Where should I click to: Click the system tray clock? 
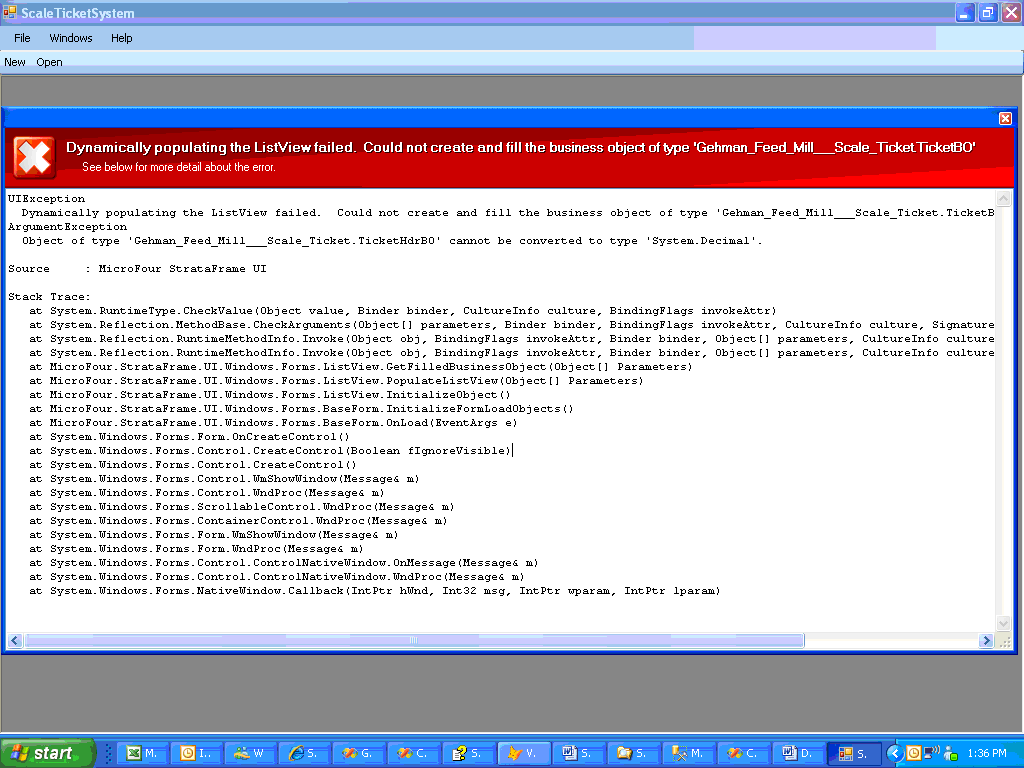click(987, 753)
